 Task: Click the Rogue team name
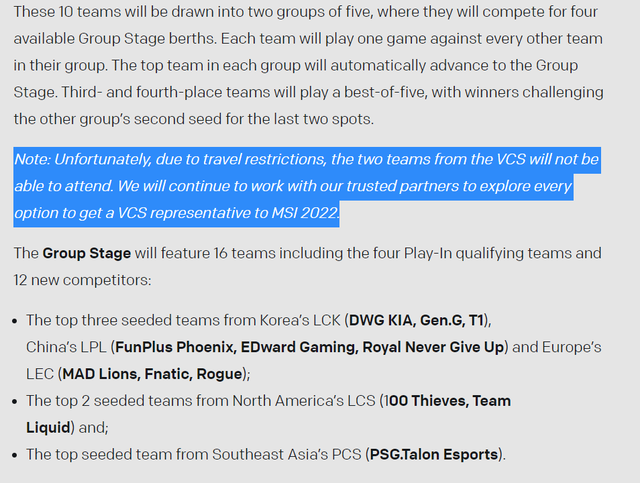[220, 374]
